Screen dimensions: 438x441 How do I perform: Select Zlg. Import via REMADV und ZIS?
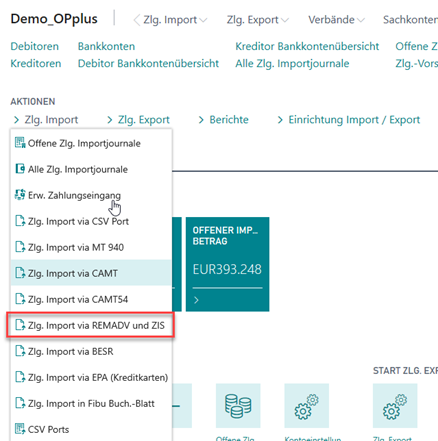click(91, 325)
